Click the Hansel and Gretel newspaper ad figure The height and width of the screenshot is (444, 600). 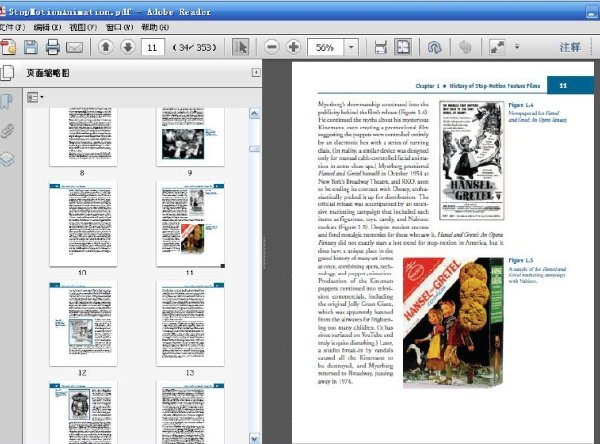[x=471, y=160]
